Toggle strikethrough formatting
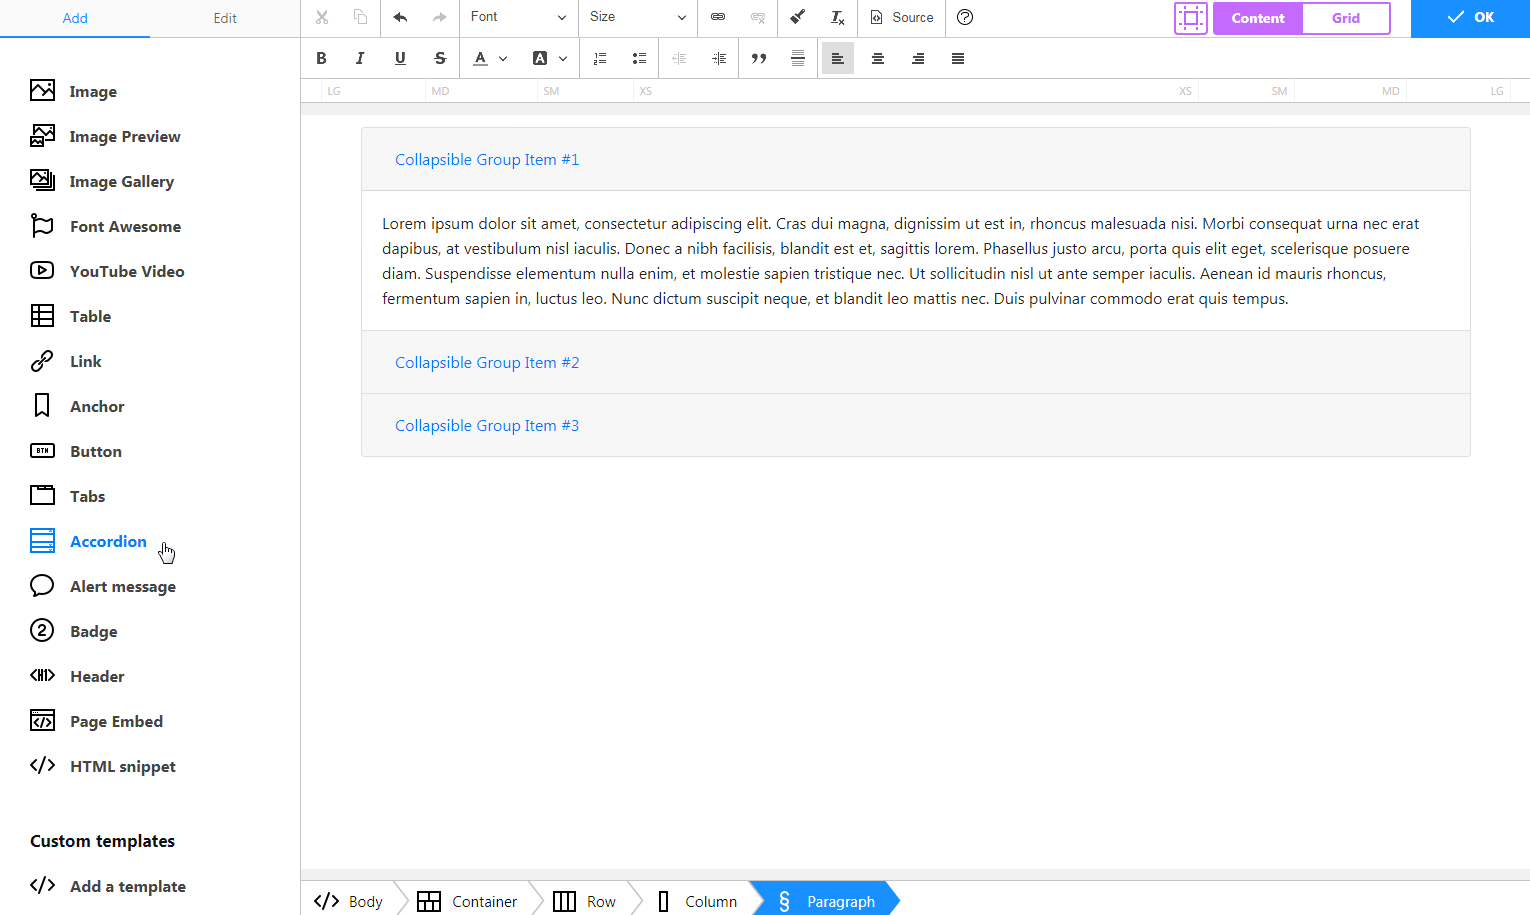The image size is (1530, 915). 440,58
